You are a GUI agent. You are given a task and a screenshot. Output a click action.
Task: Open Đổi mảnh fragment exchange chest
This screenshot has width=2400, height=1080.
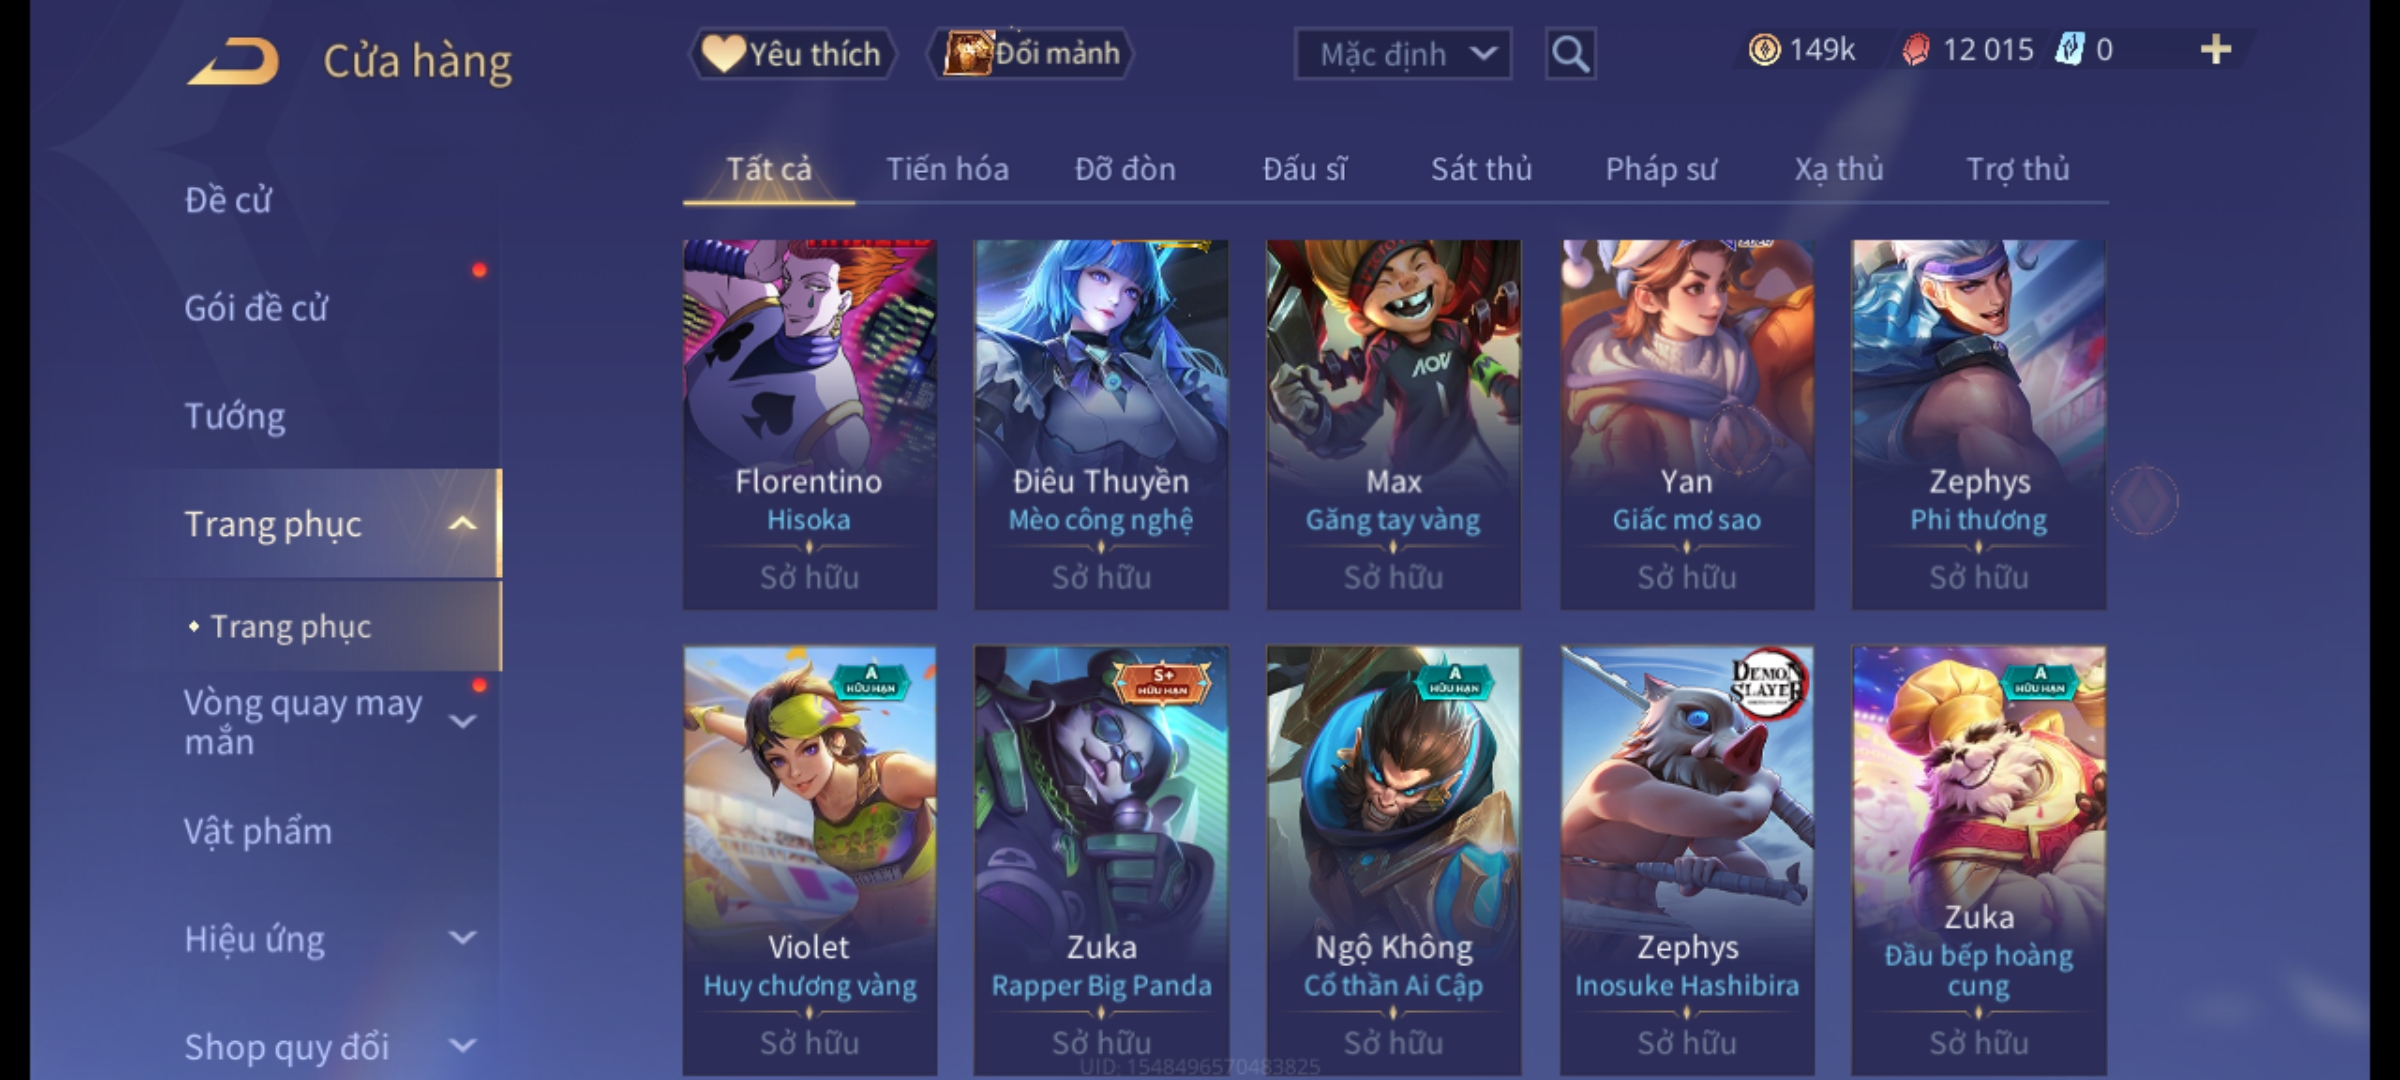(x=1030, y=54)
